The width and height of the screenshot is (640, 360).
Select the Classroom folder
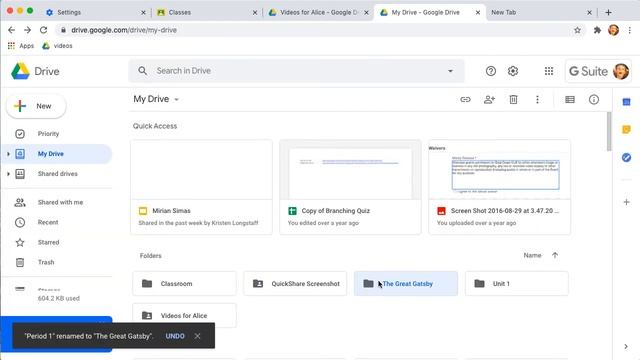[184, 283]
